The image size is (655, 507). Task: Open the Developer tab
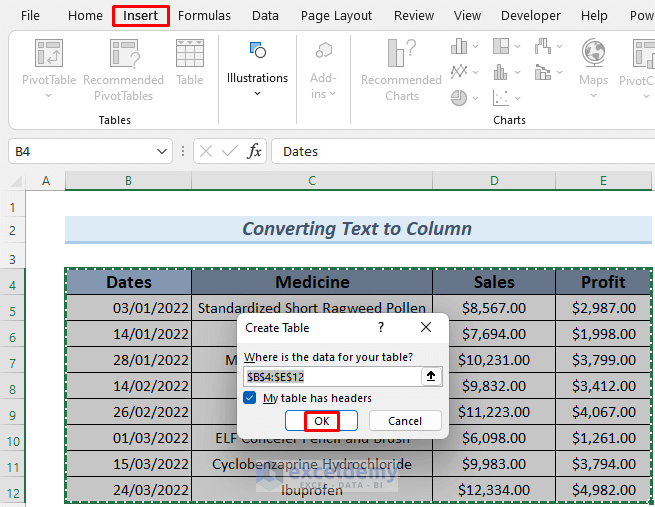531,16
